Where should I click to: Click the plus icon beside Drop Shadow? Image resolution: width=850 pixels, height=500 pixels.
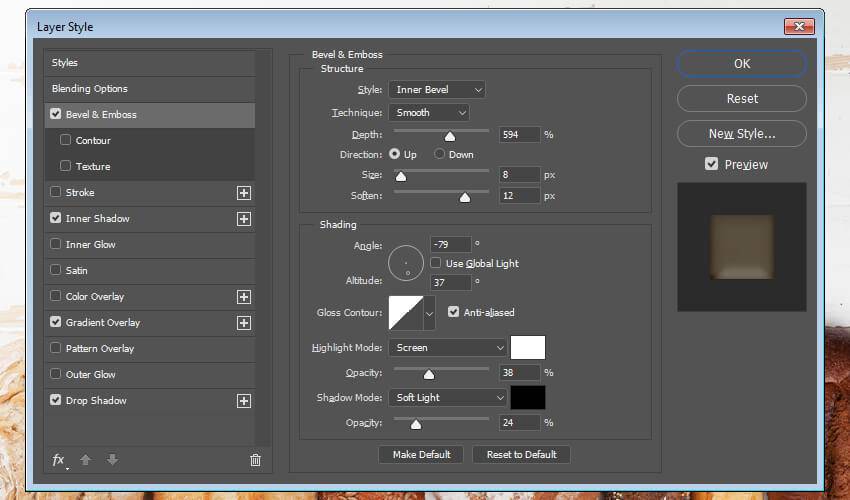pos(243,401)
